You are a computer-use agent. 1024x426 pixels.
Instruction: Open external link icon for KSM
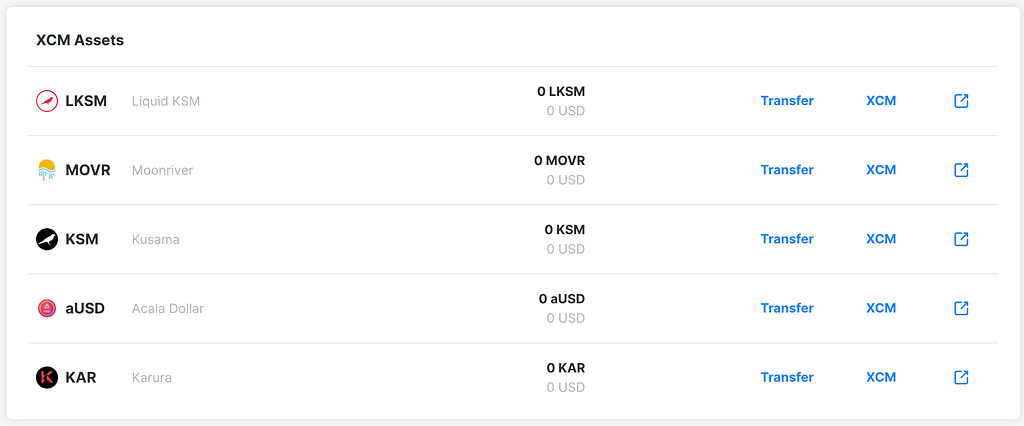tap(961, 239)
